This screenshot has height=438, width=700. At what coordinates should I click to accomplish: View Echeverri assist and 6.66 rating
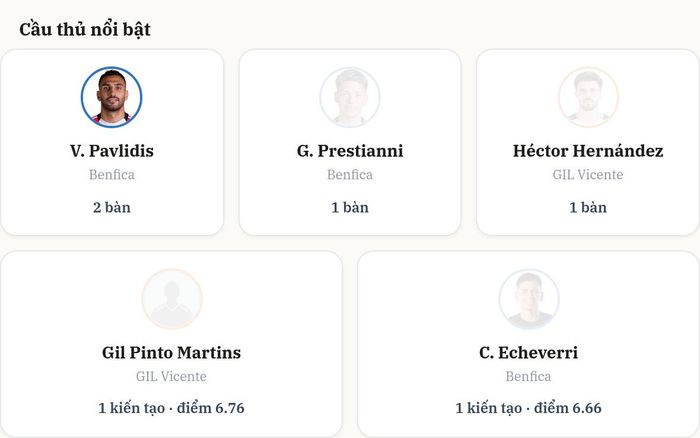[x=529, y=408]
